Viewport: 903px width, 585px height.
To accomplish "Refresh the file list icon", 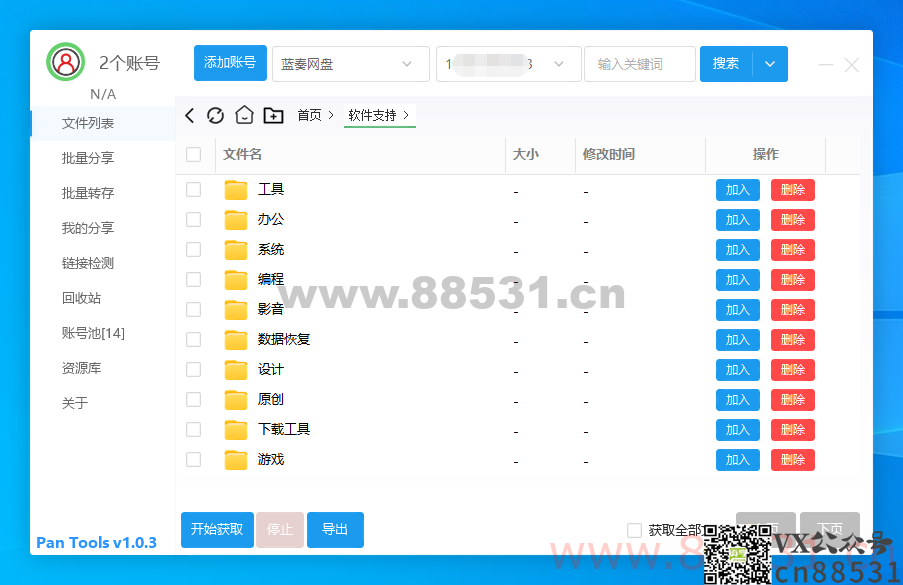I will [215, 115].
